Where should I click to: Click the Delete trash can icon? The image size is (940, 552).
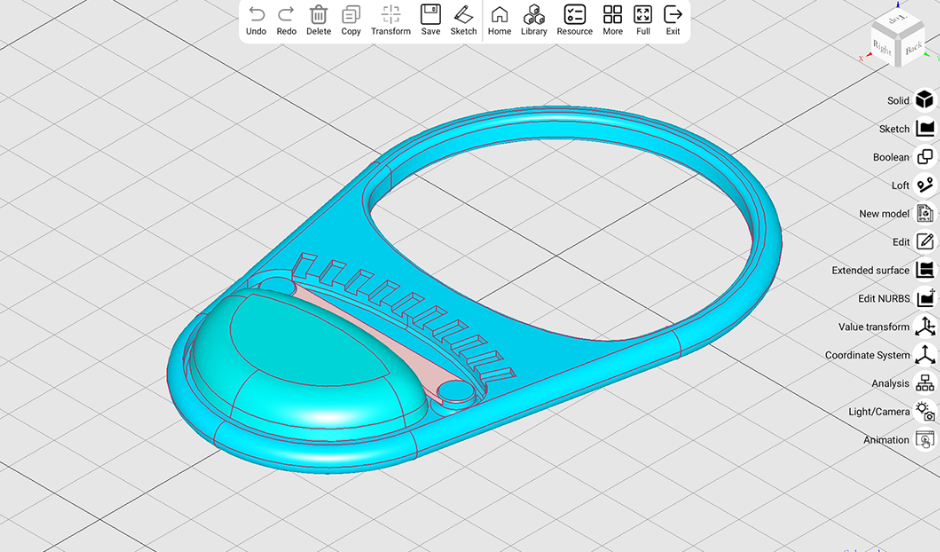tap(318, 14)
